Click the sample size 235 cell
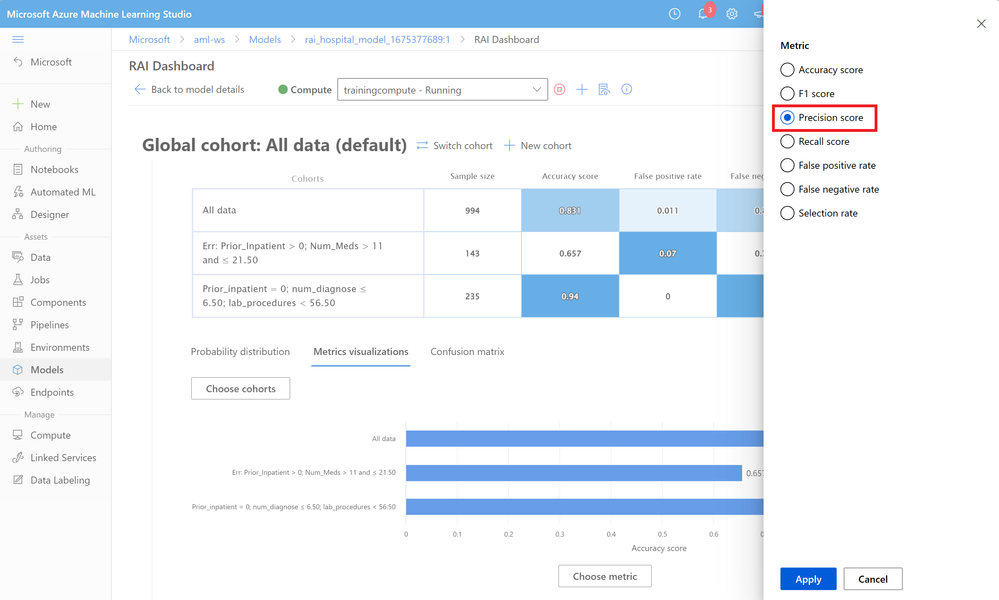 pos(472,296)
